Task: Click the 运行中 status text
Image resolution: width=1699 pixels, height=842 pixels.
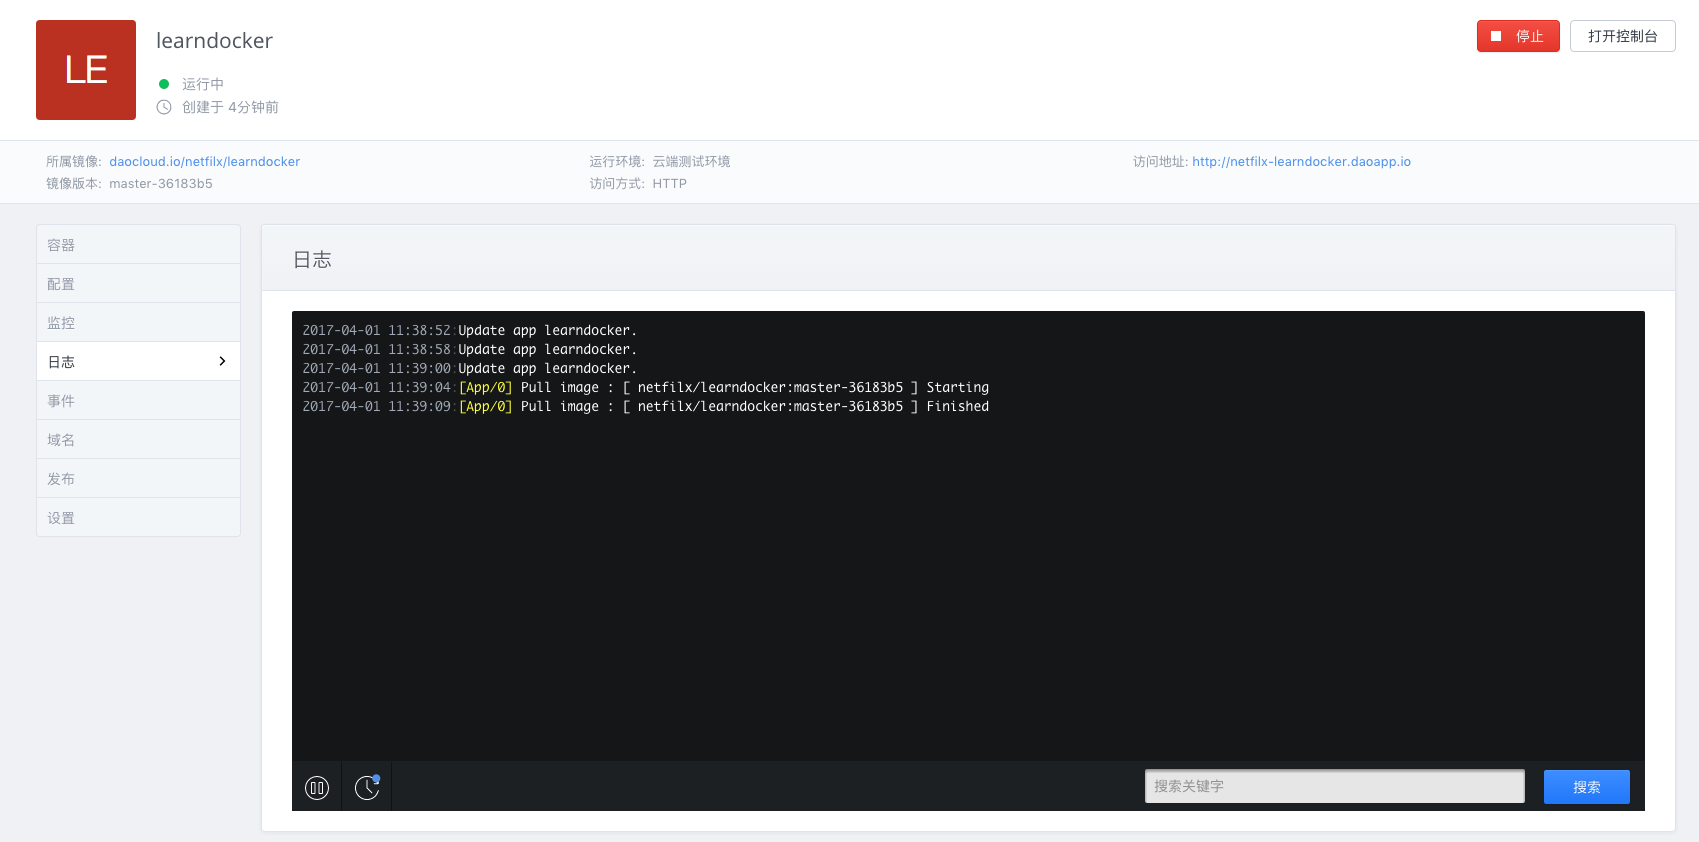Action: 203,84
